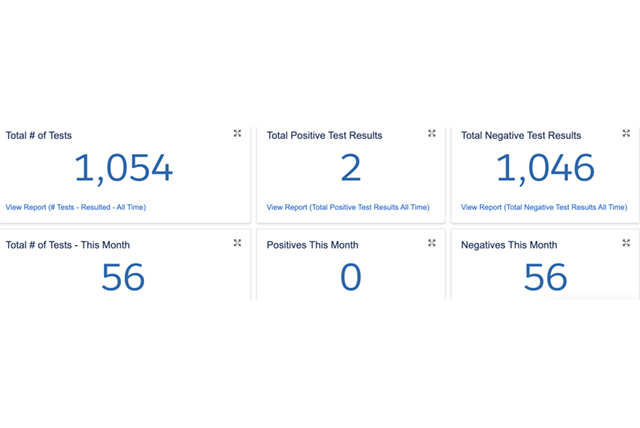Expand the Total Positive Test Results widget
The width and height of the screenshot is (640, 428).
[x=432, y=133]
